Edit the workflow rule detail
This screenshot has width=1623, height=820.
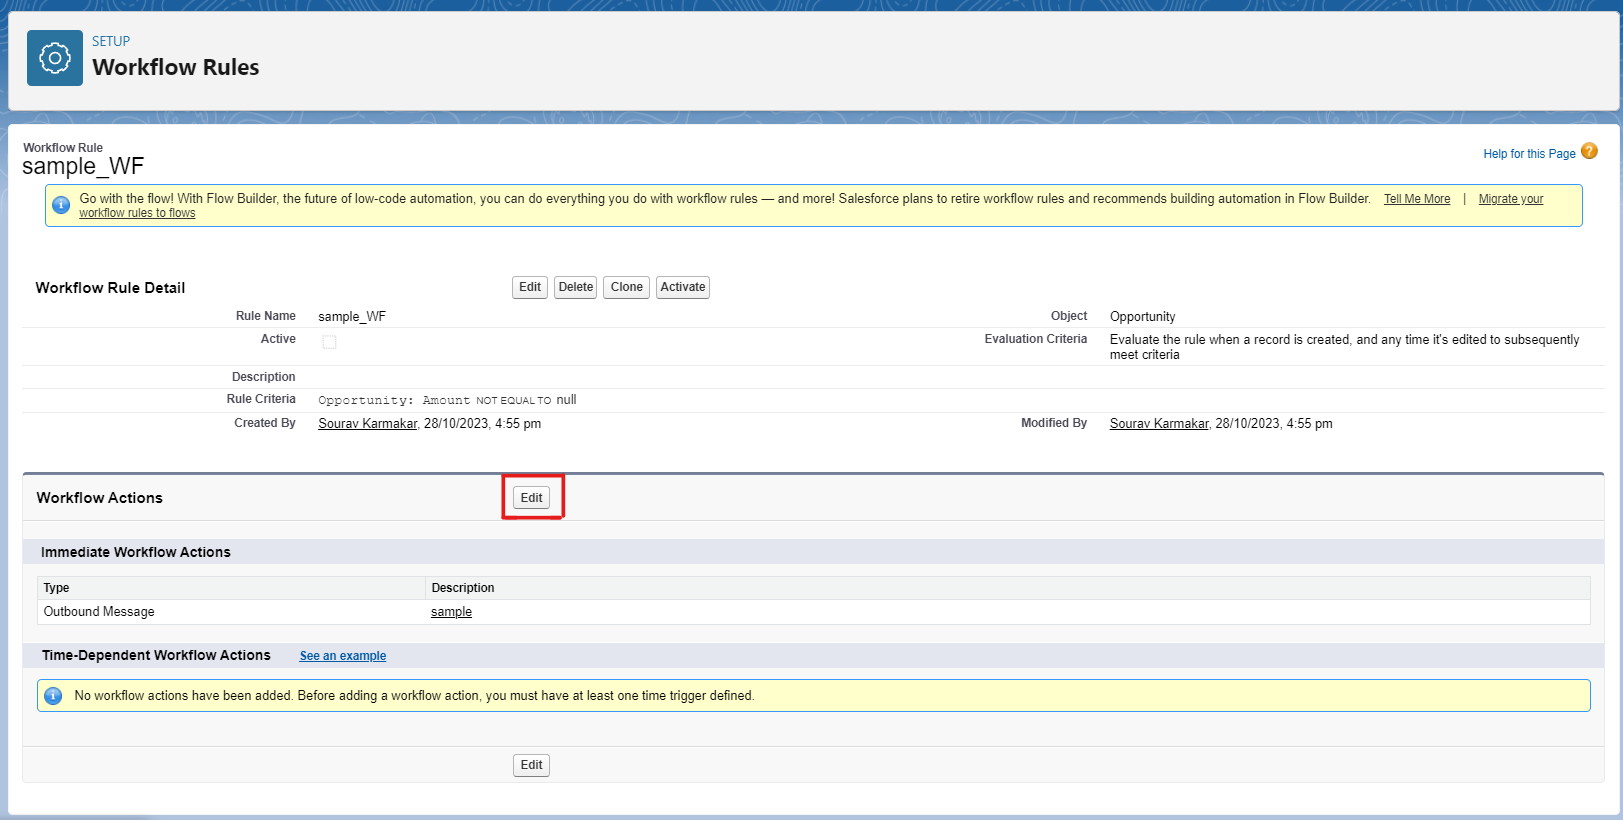529,287
